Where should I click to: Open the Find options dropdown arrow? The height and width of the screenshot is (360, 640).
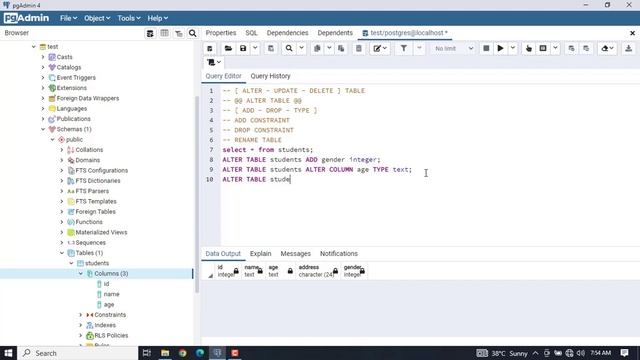[301, 48]
